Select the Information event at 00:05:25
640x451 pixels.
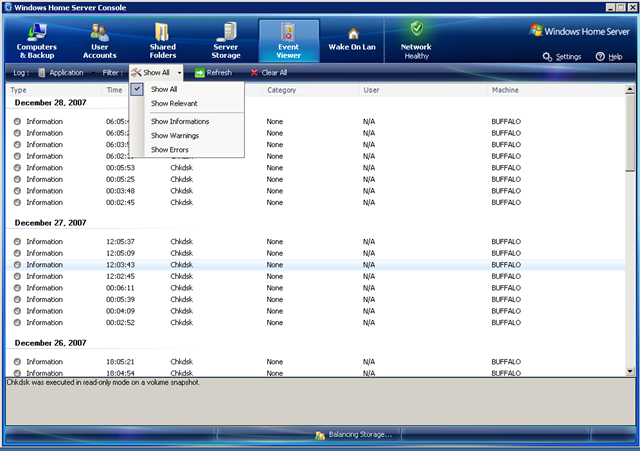(x=315, y=179)
